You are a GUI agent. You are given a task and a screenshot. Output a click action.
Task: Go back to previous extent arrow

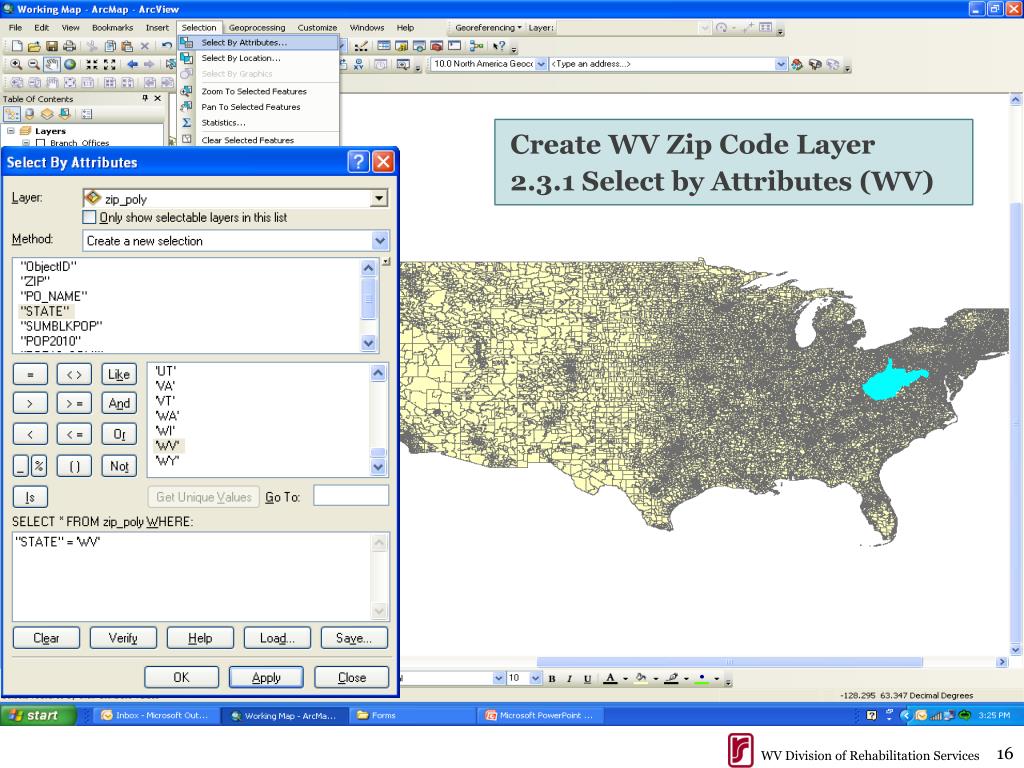tap(133, 64)
